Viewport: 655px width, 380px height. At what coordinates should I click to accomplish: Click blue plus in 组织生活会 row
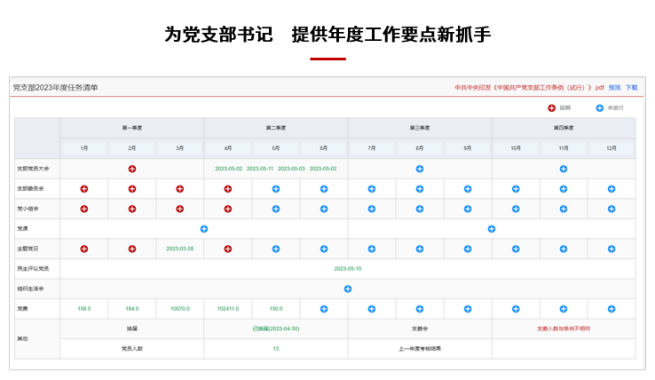[348, 289]
